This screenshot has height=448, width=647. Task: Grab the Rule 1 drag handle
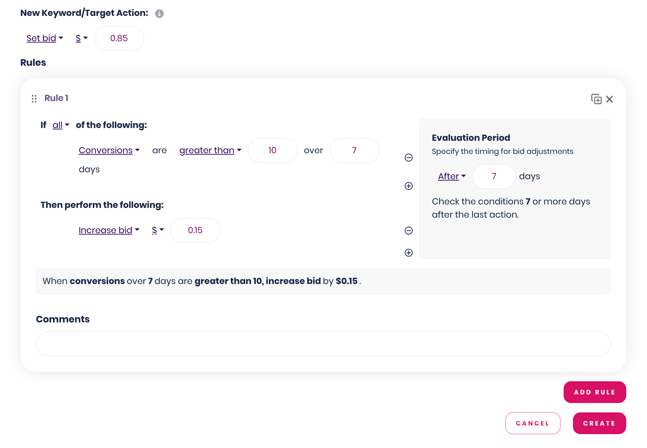pos(34,99)
